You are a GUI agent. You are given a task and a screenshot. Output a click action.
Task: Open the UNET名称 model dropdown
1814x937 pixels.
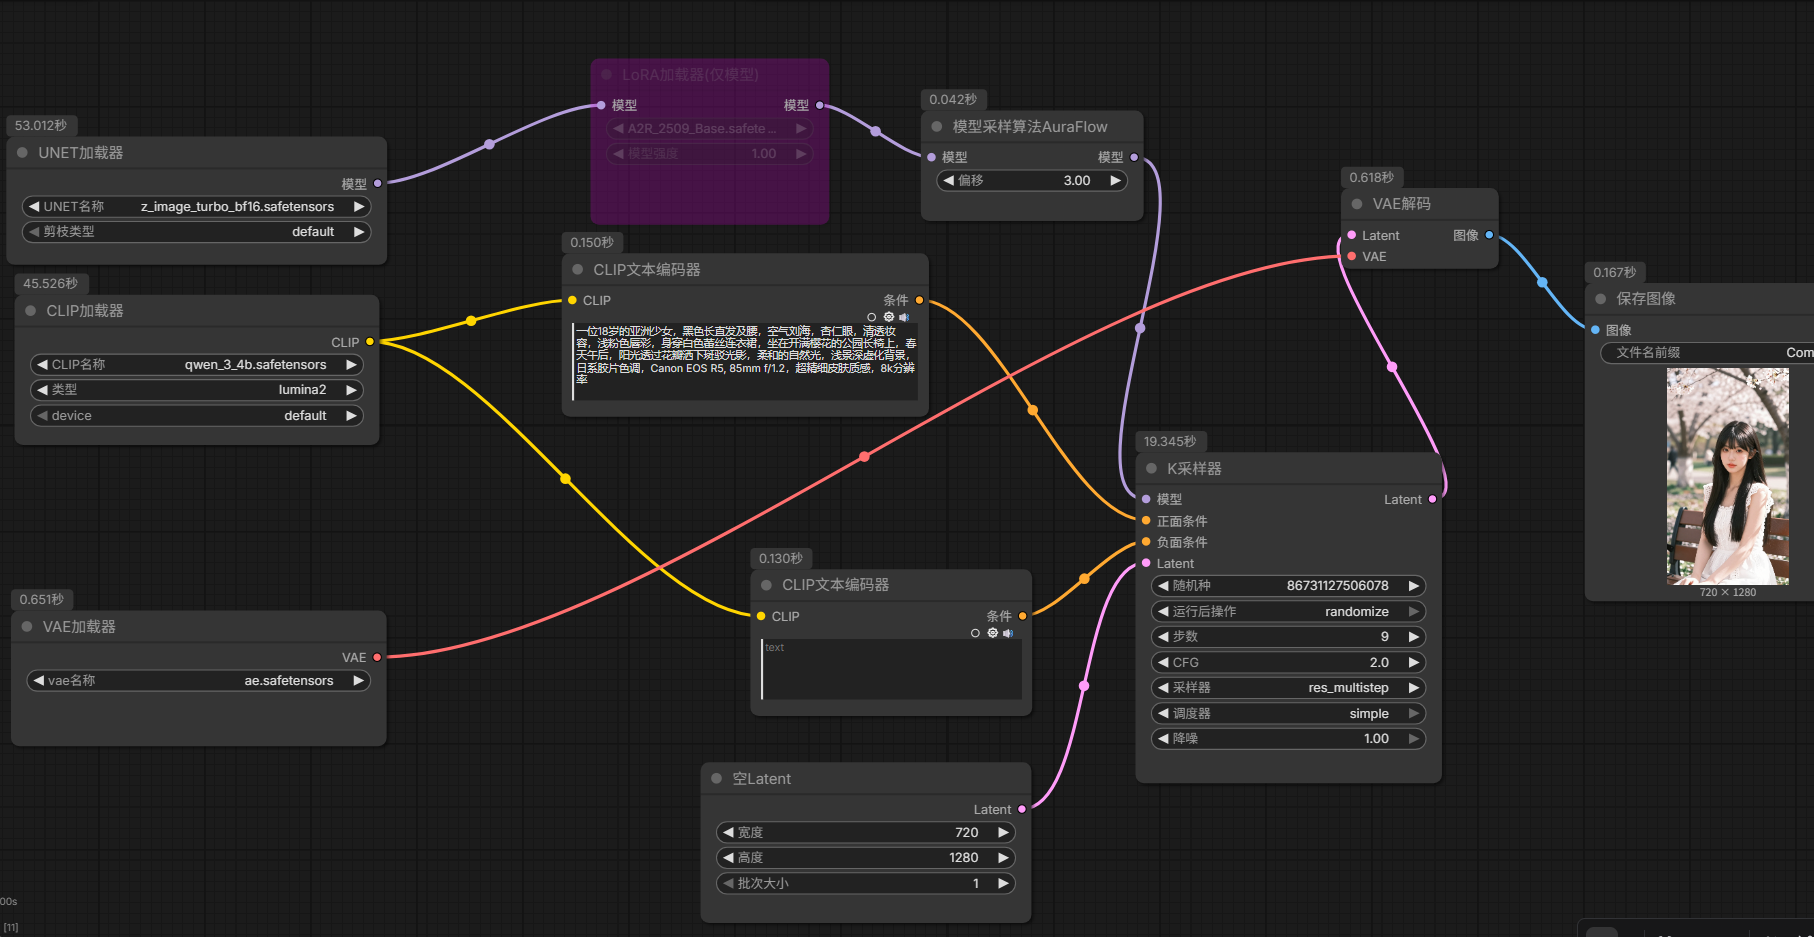(196, 207)
